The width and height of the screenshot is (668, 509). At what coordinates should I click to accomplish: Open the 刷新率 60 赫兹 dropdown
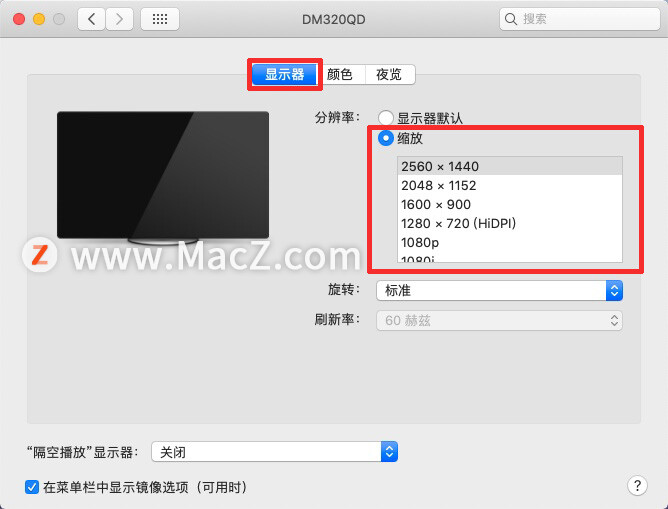coord(499,320)
